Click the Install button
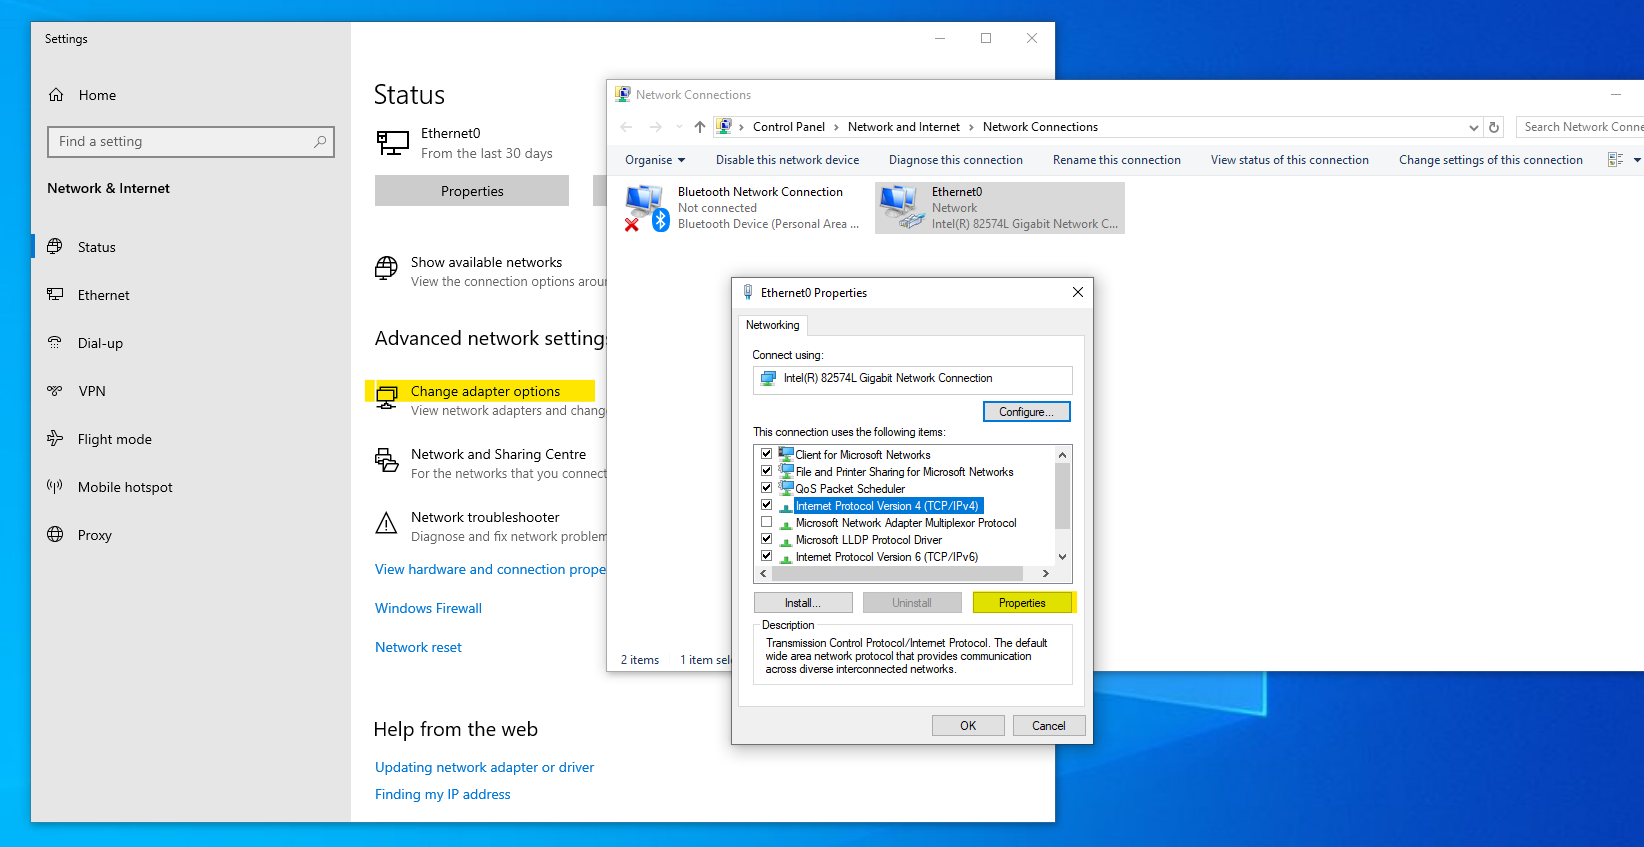This screenshot has width=1644, height=847. point(803,603)
